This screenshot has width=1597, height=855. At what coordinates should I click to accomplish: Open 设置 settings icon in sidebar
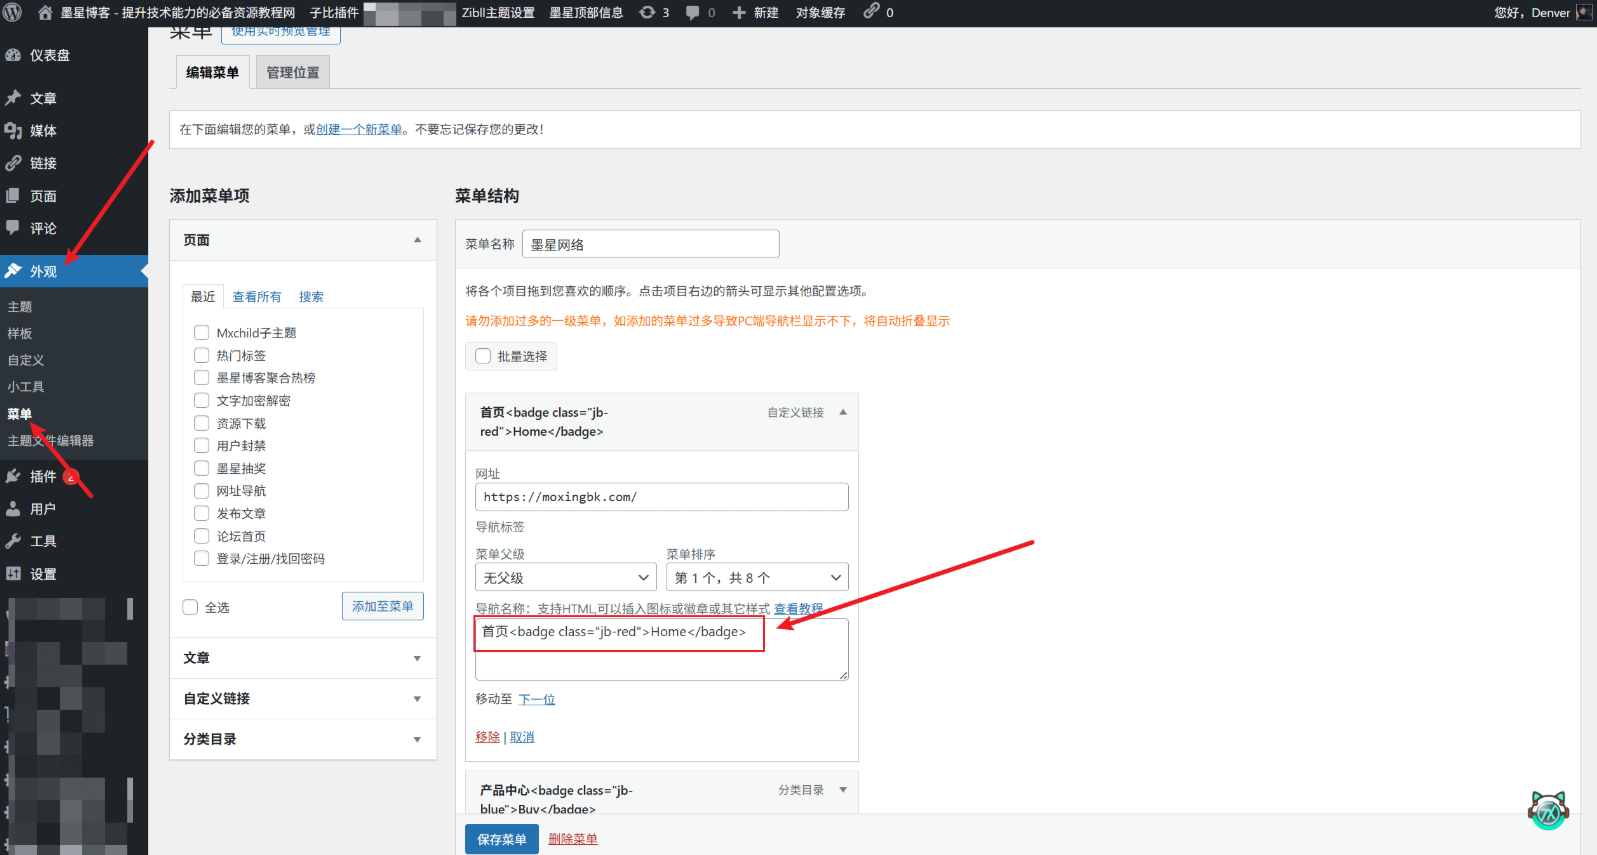point(13,574)
